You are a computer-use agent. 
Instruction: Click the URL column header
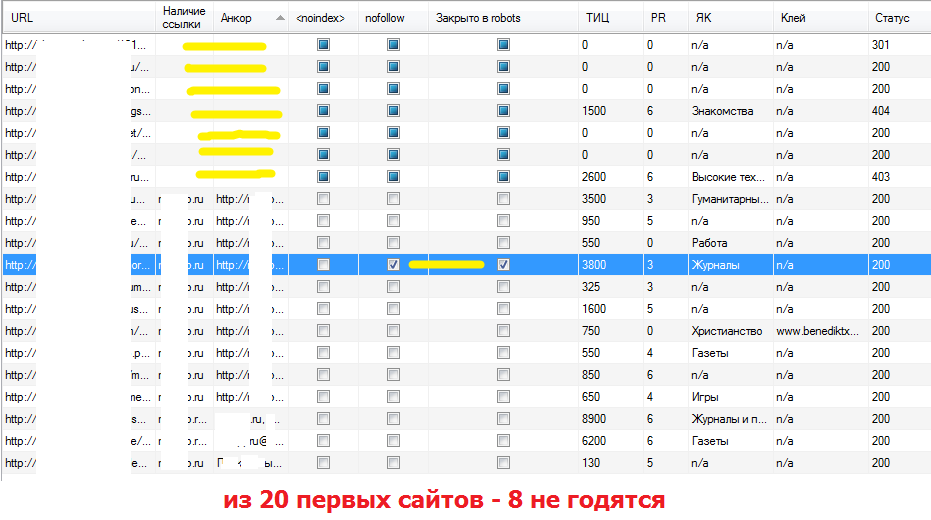22,18
